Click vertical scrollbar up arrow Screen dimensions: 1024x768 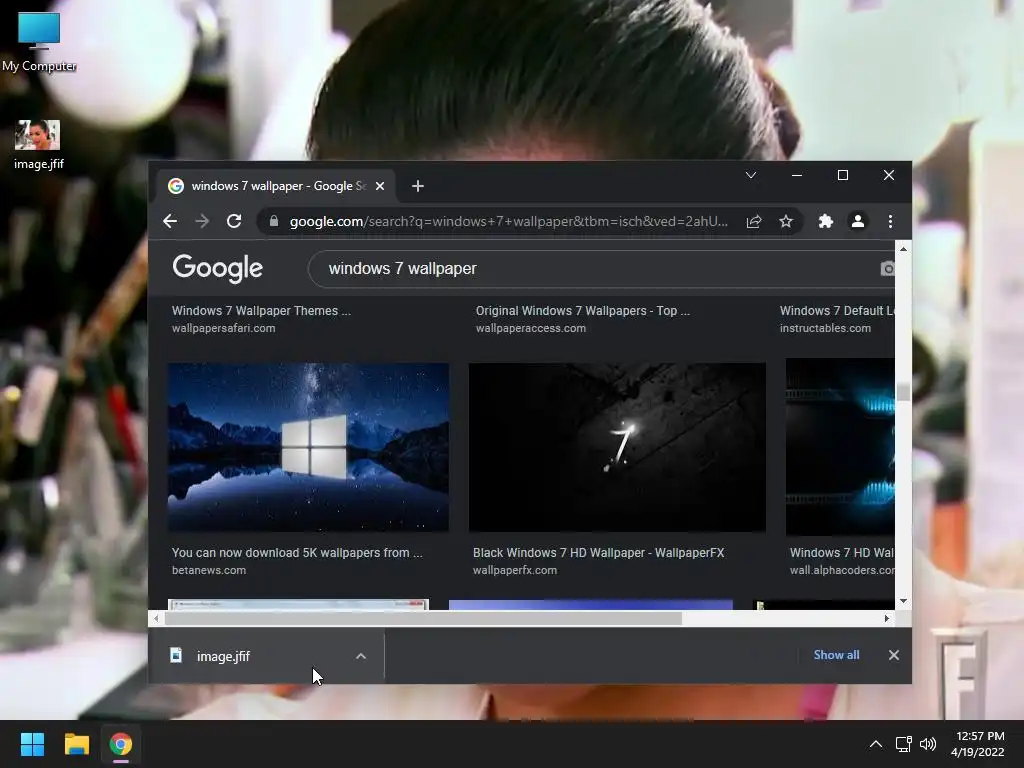[903, 249]
